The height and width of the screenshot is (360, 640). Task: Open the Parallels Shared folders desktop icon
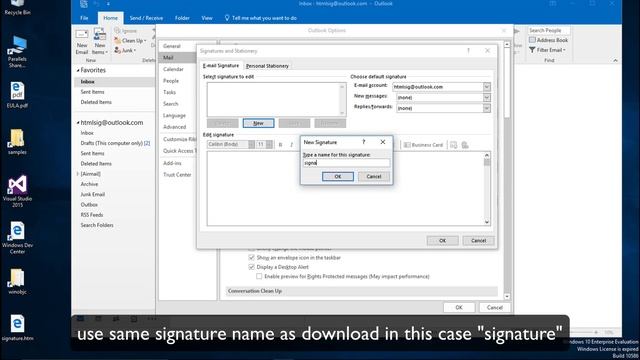pyautogui.click(x=17, y=51)
